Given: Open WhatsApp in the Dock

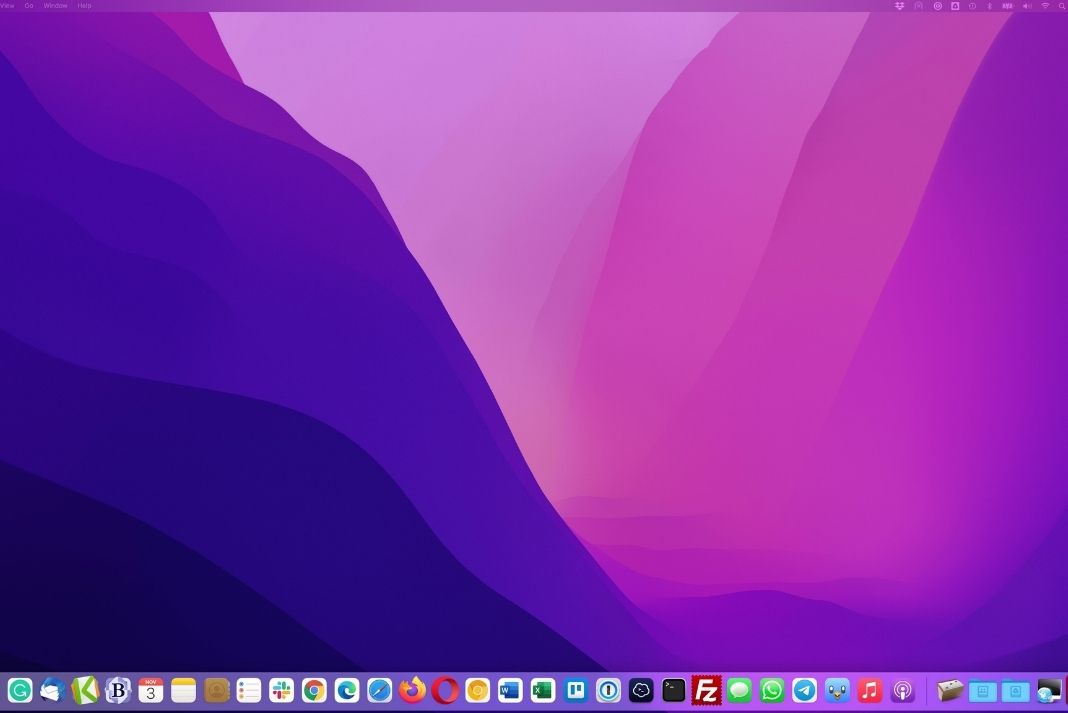Looking at the screenshot, I should click(772, 690).
